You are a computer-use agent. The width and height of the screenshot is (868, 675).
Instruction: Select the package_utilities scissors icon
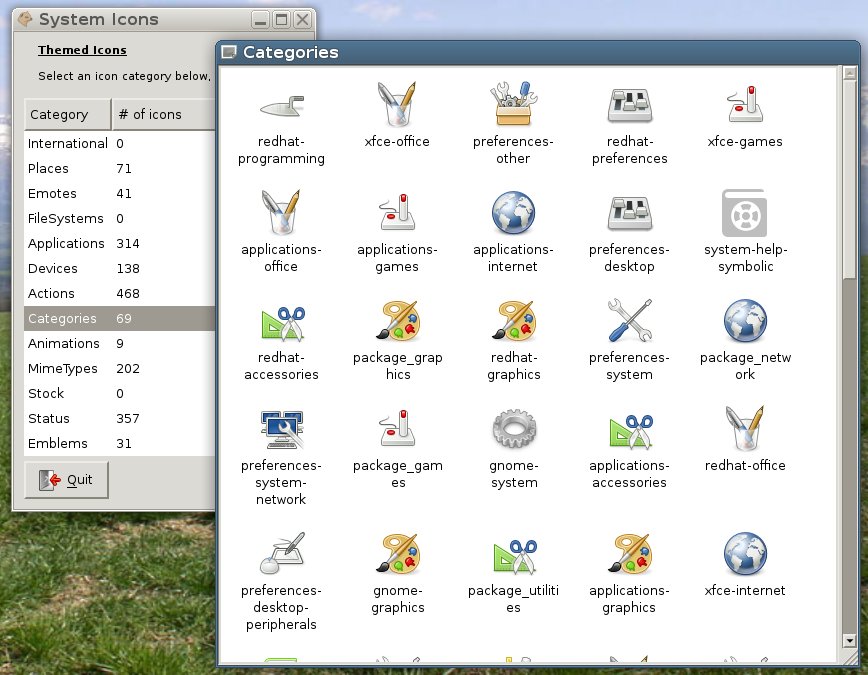[513, 553]
